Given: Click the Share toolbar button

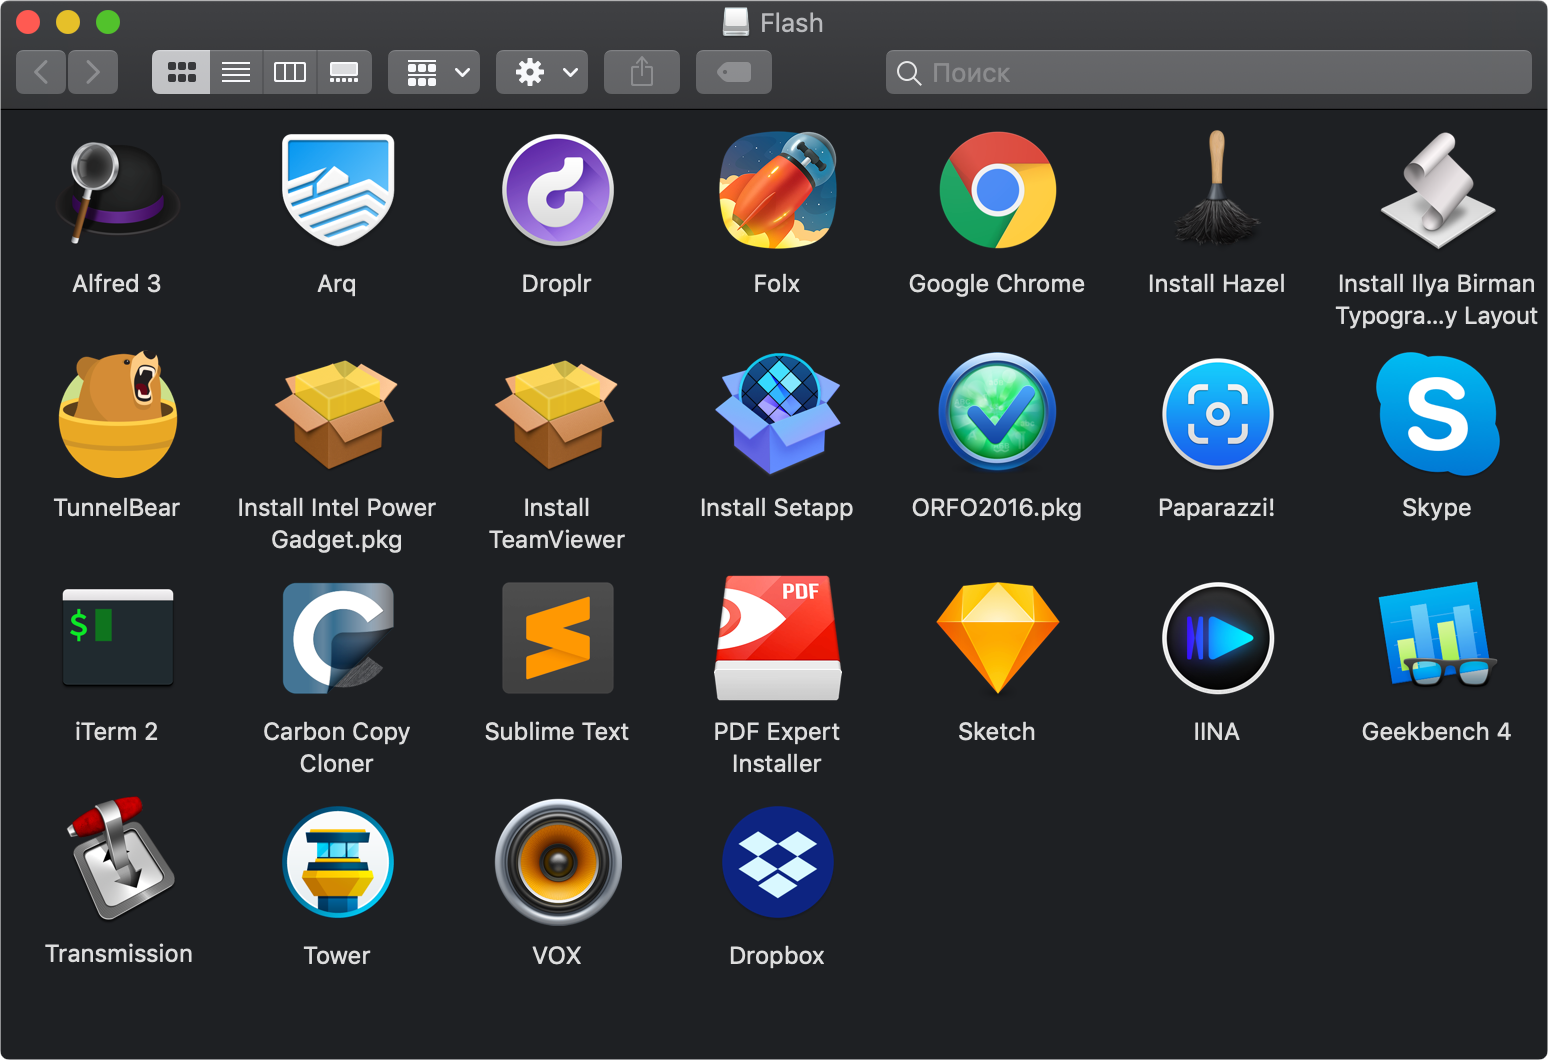Looking at the screenshot, I should pos(642,72).
